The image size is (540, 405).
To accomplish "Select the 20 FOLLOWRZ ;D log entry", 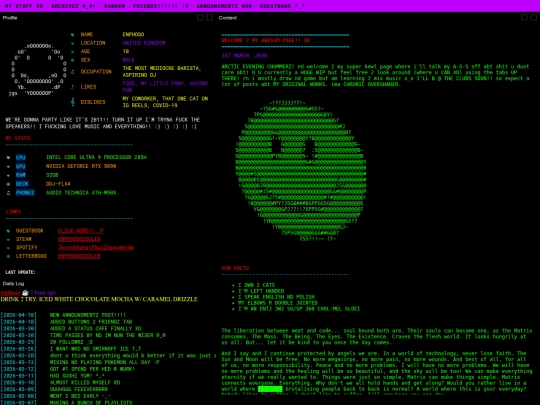I will pos(71,342).
